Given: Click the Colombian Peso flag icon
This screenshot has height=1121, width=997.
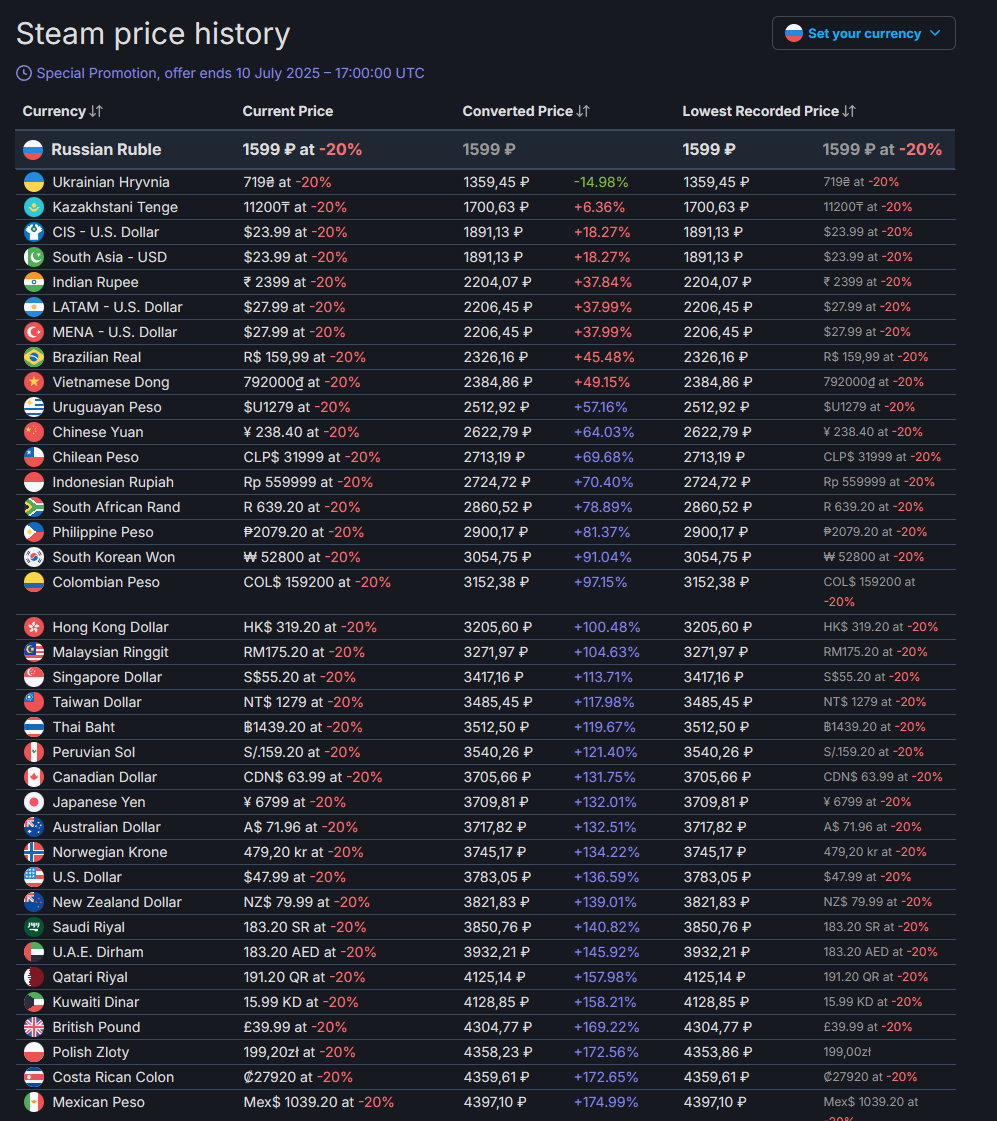Looking at the screenshot, I should 34,583.
